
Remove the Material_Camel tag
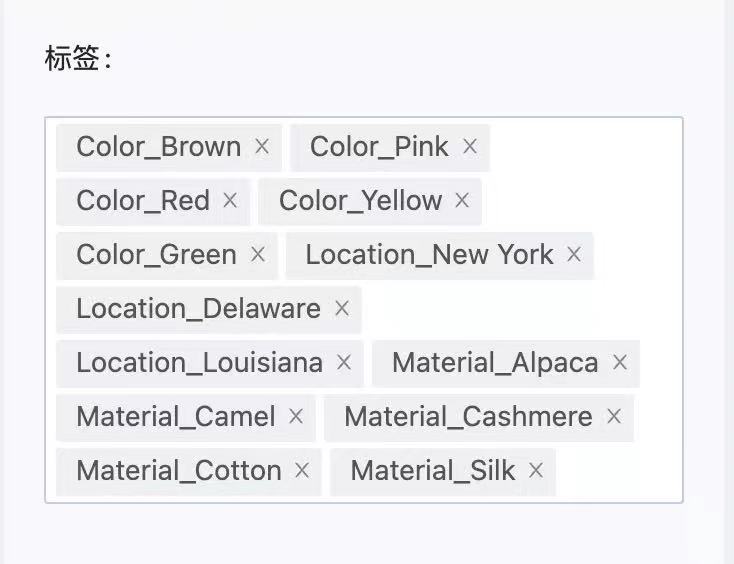point(296,417)
